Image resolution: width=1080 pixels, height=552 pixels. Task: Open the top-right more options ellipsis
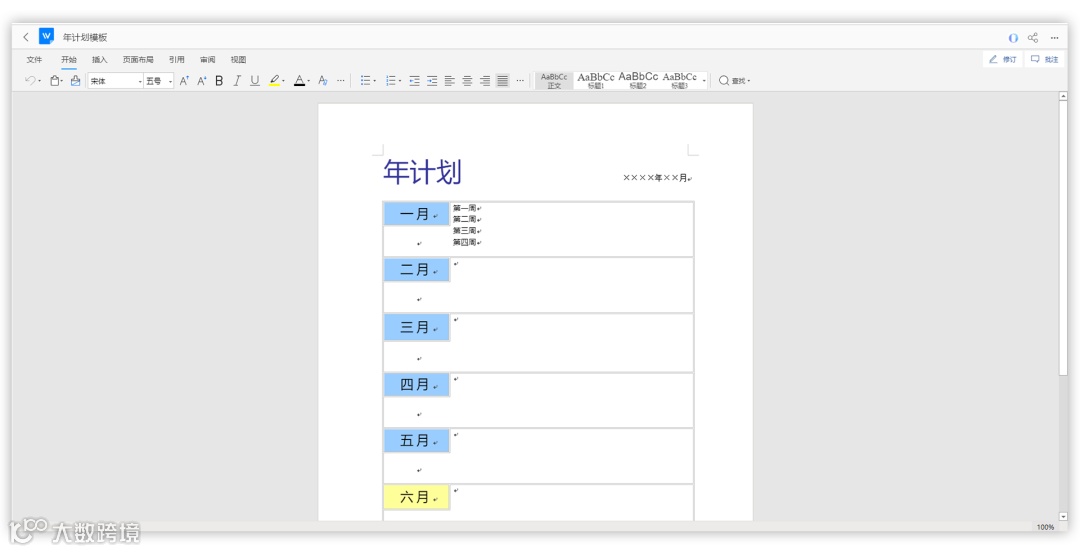[1055, 38]
